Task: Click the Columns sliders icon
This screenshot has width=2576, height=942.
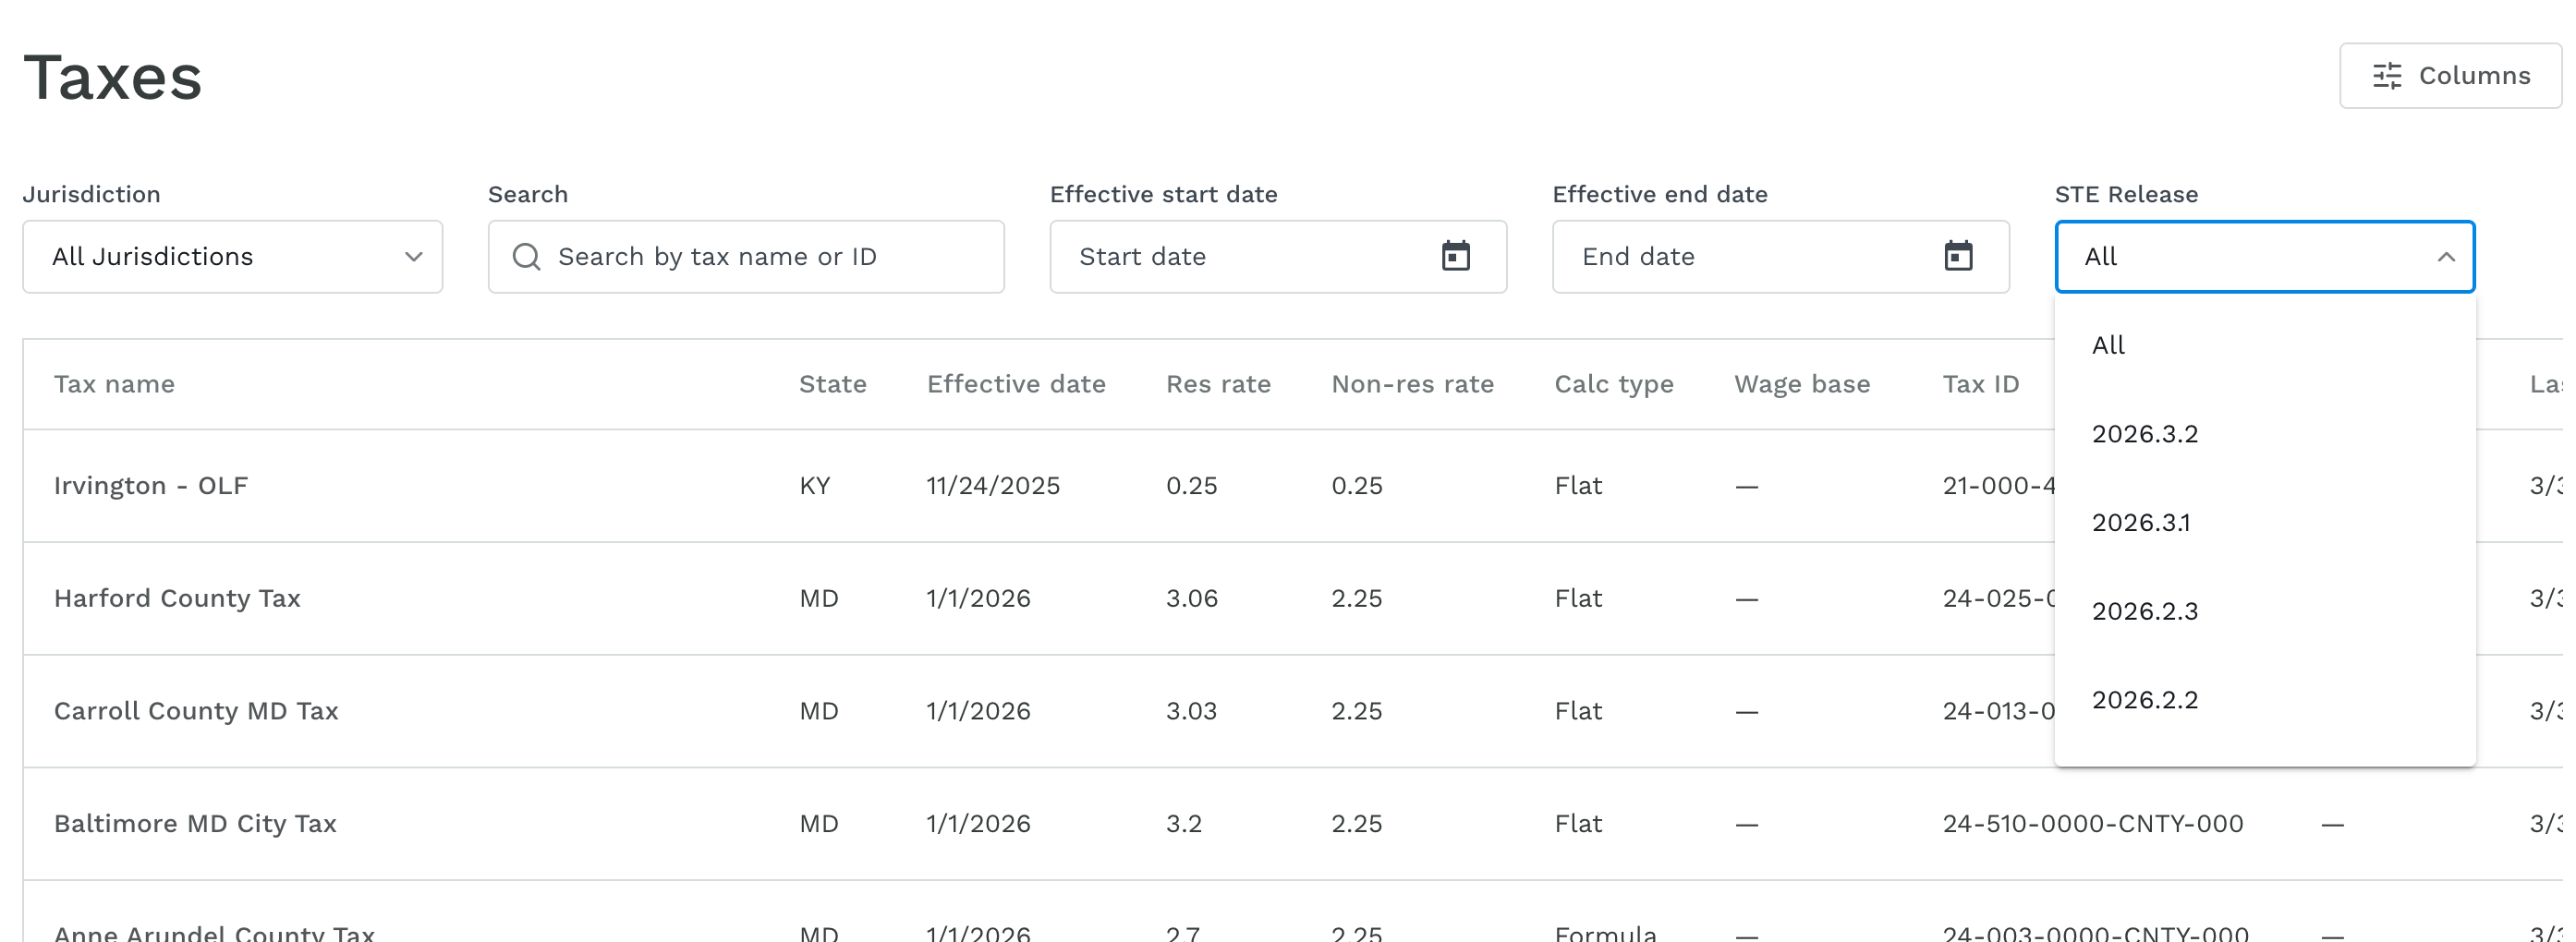Action: pyautogui.click(x=2387, y=76)
